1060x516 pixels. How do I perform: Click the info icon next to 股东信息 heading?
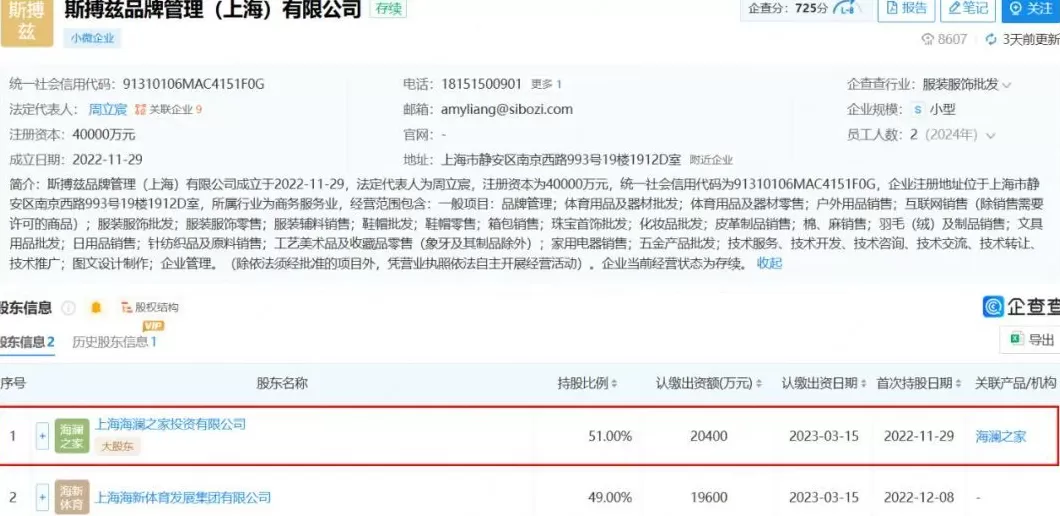coord(69,308)
